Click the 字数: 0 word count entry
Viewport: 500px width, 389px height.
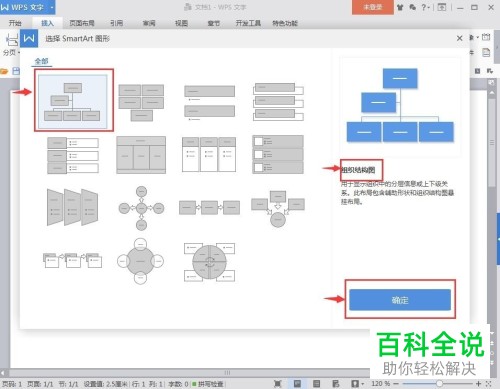click(x=178, y=384)
